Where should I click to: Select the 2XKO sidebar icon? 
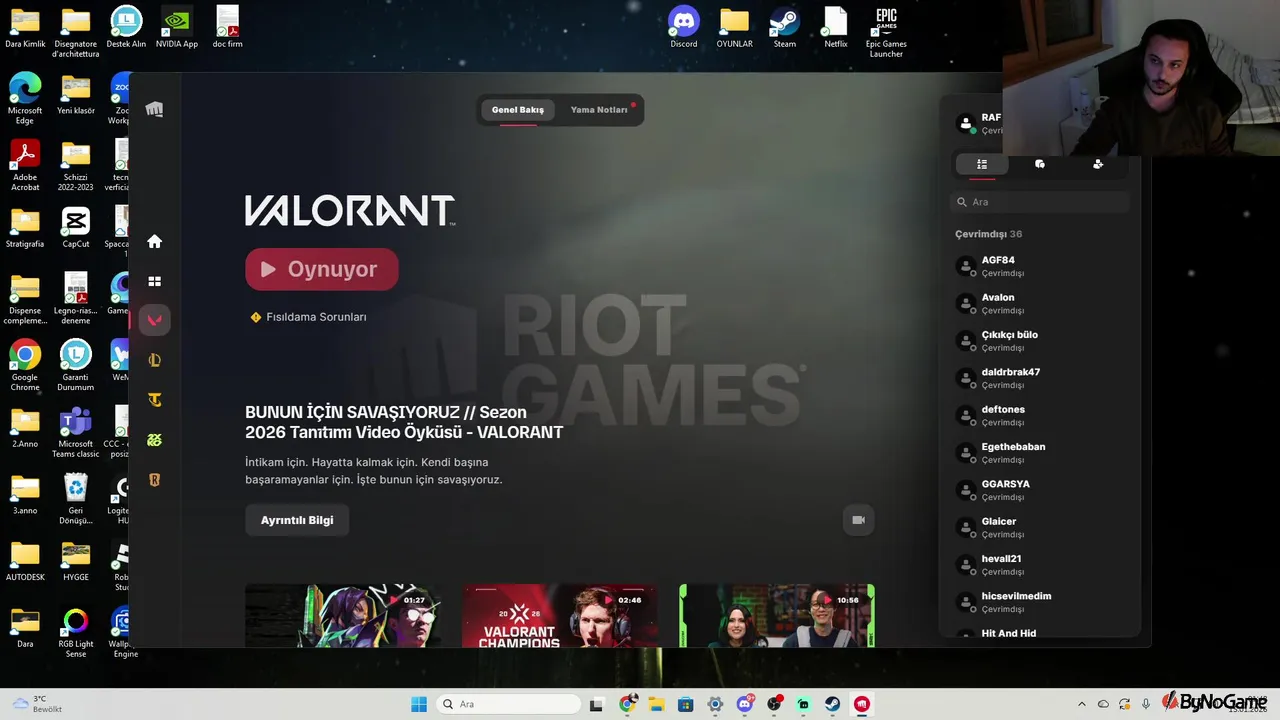click(154, 440)
